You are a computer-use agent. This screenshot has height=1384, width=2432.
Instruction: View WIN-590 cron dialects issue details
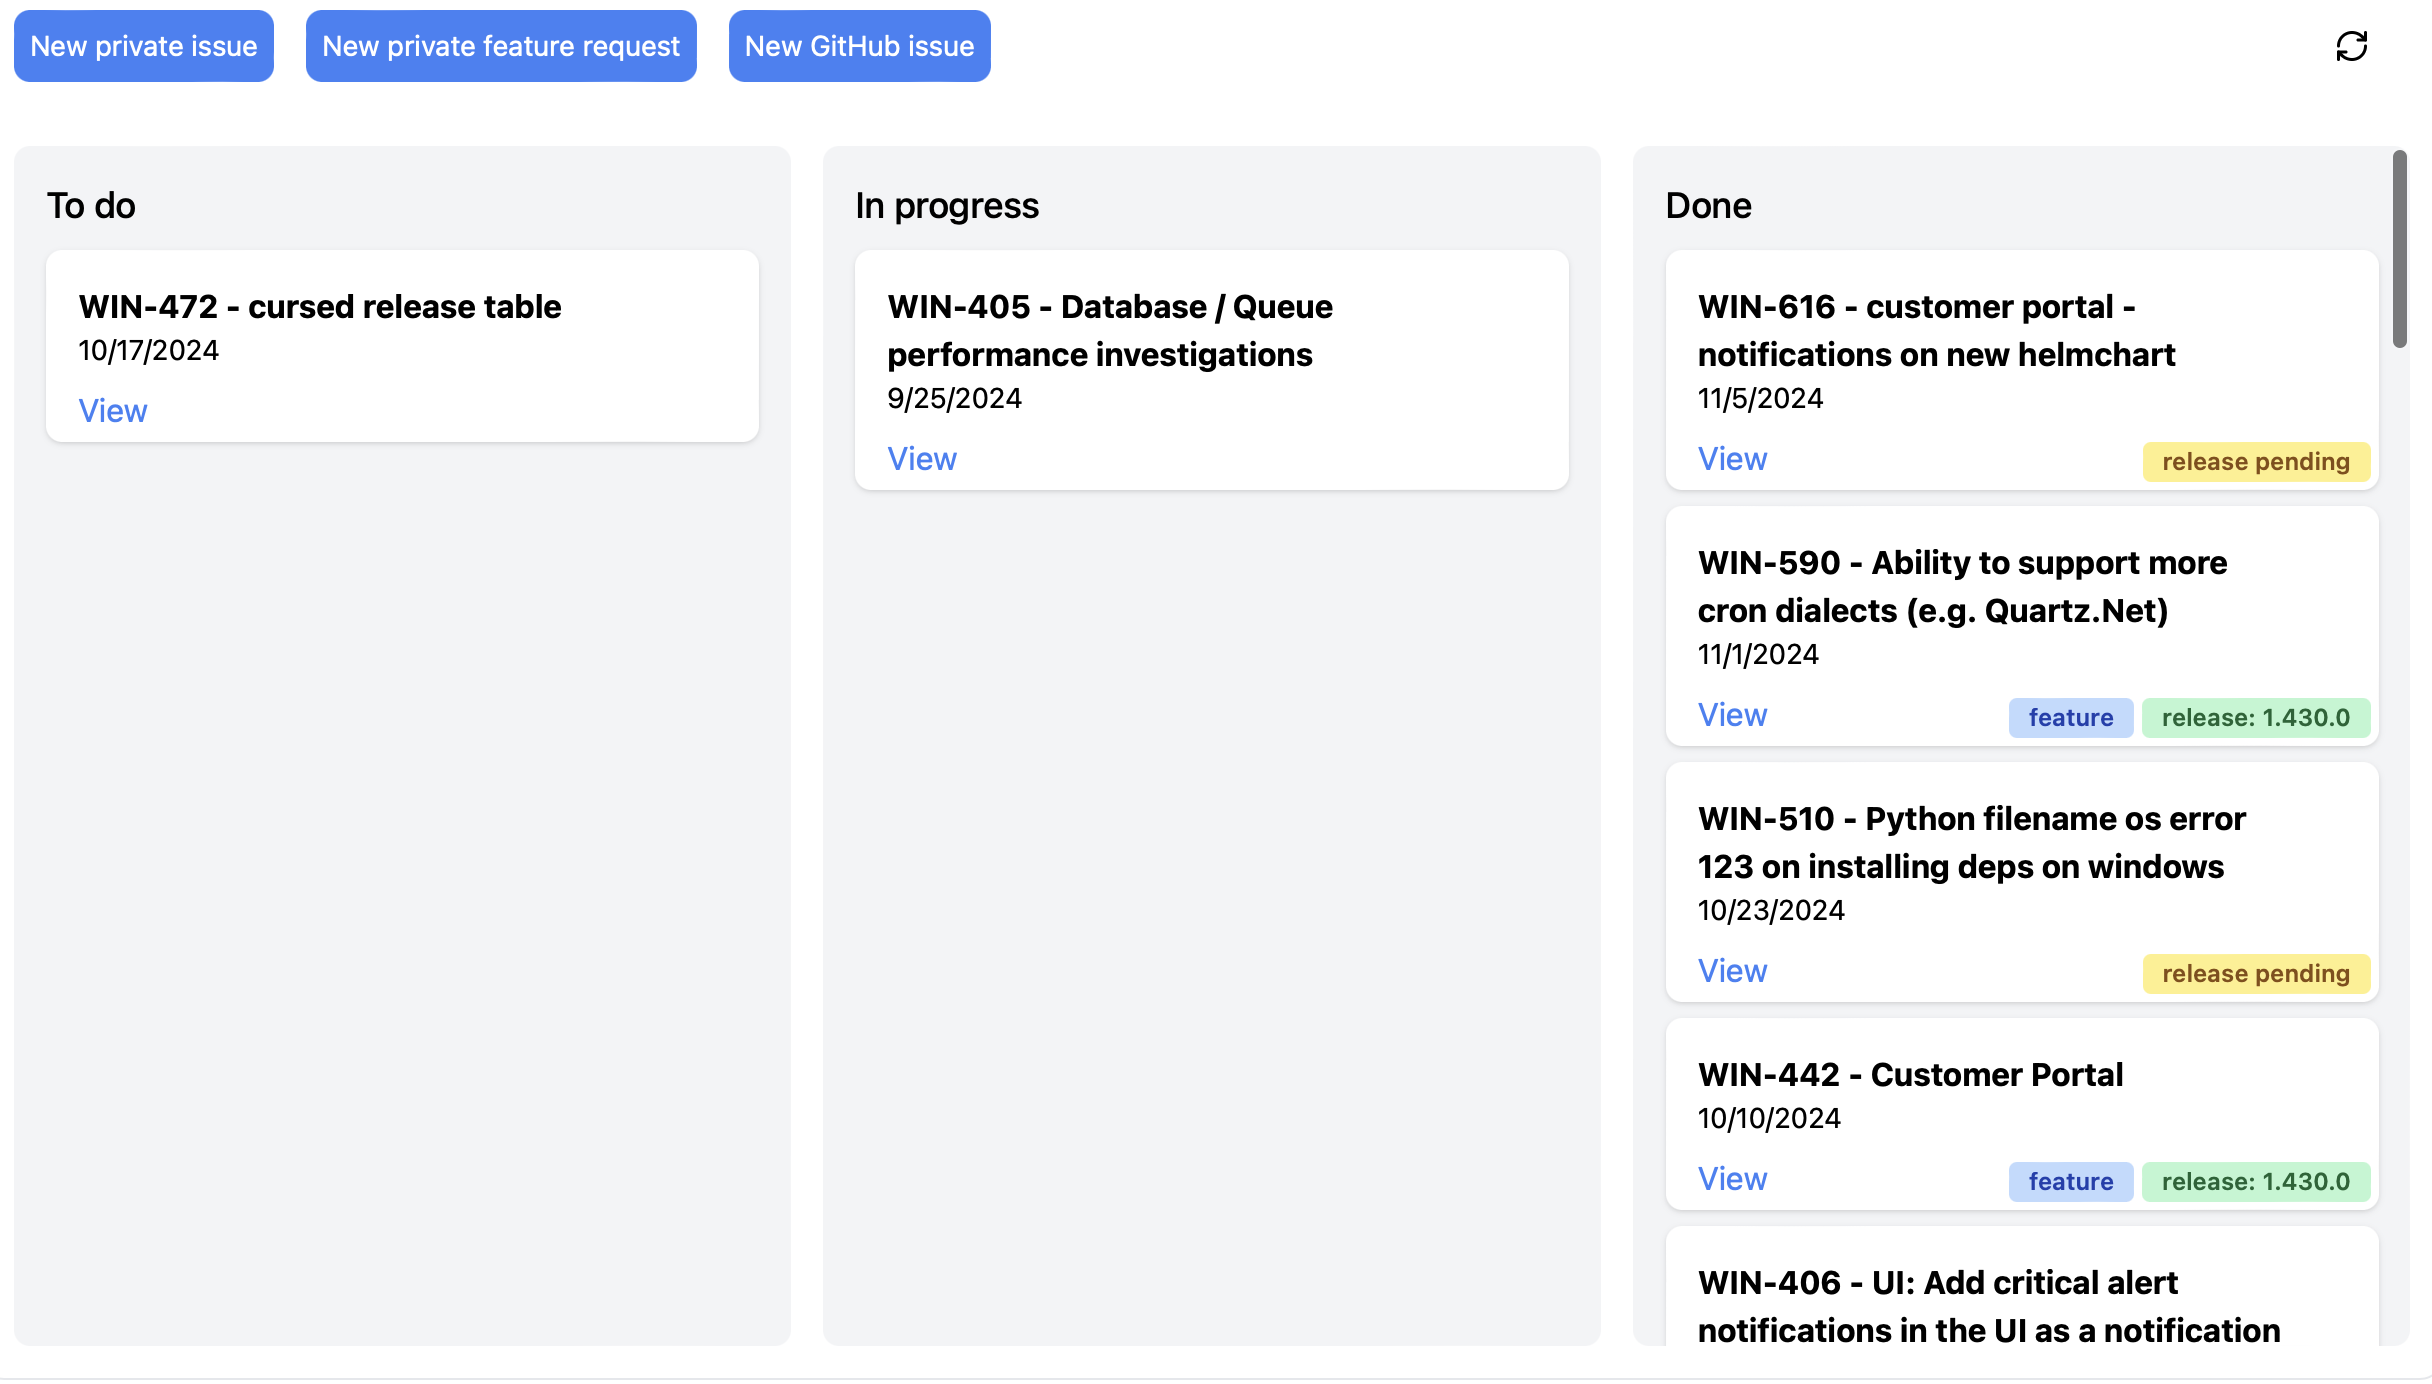tap(1732, 714)
